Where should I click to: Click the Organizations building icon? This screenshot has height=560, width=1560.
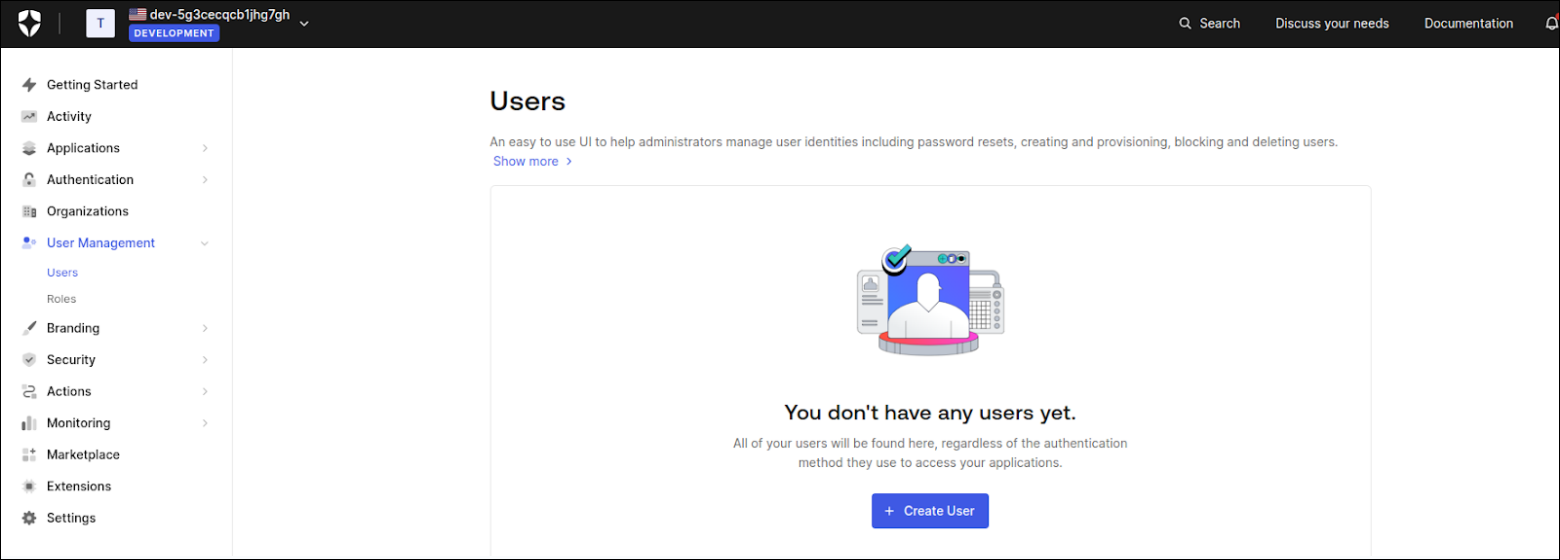tap(29, 212)
